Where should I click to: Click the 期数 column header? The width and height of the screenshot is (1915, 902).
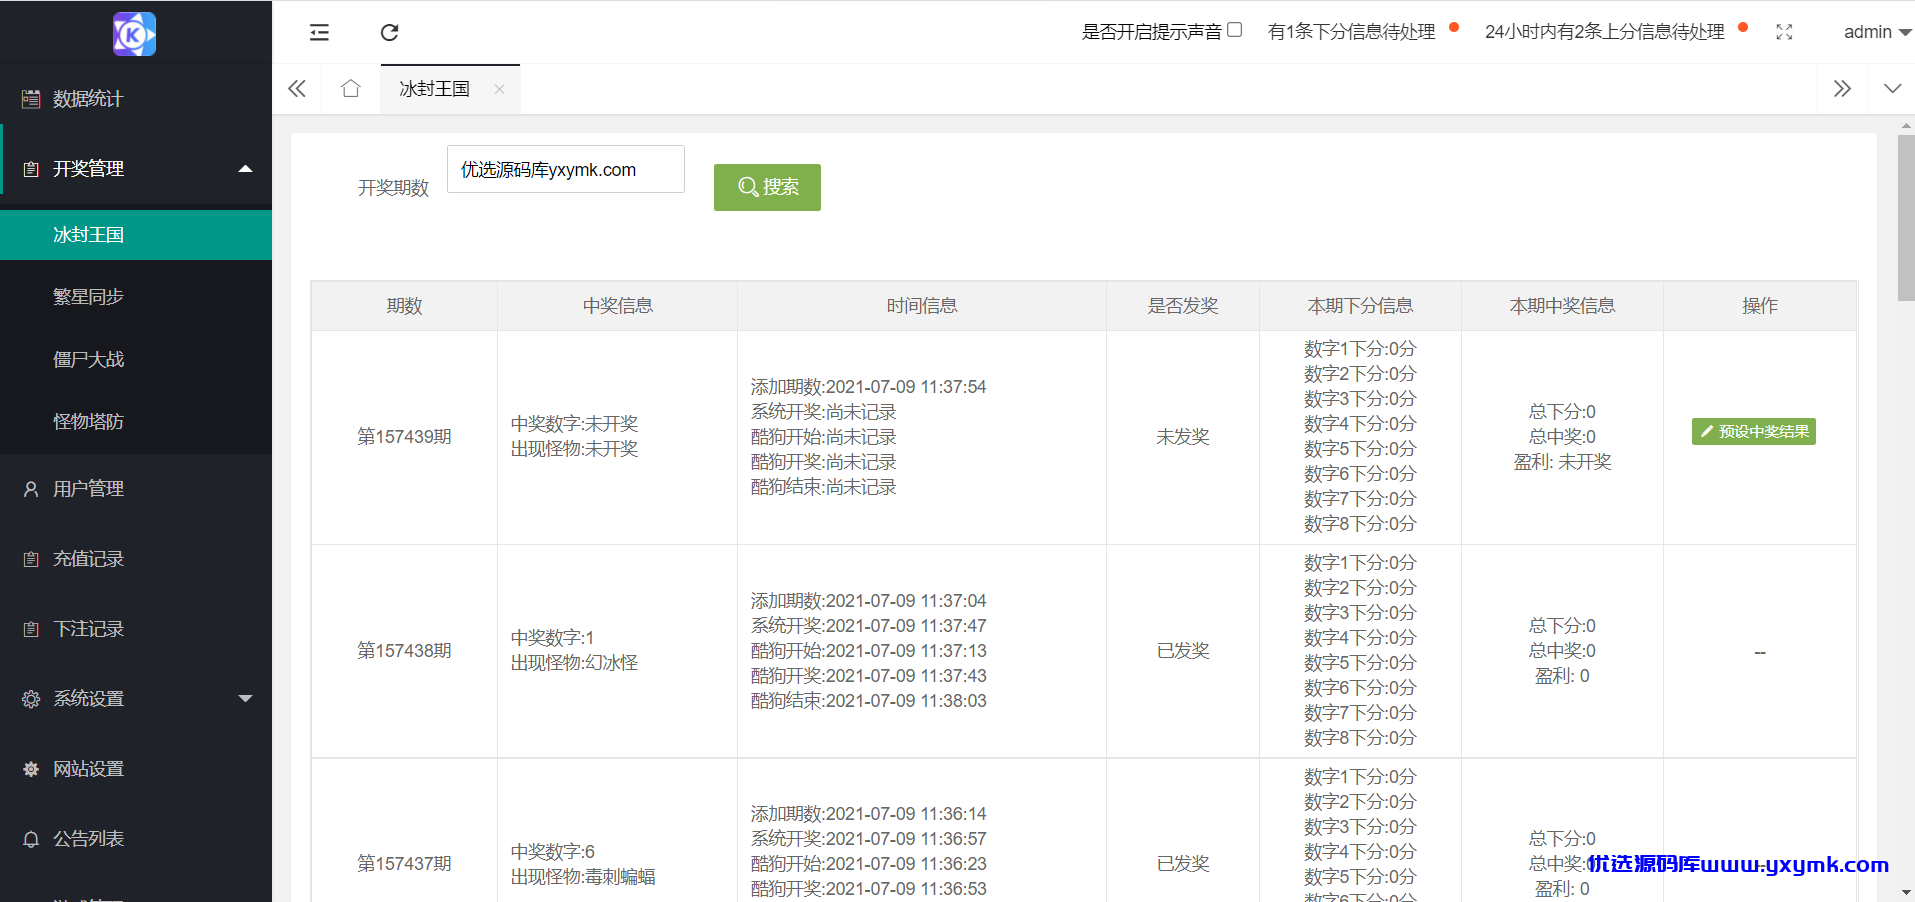(x=404, y=306)
